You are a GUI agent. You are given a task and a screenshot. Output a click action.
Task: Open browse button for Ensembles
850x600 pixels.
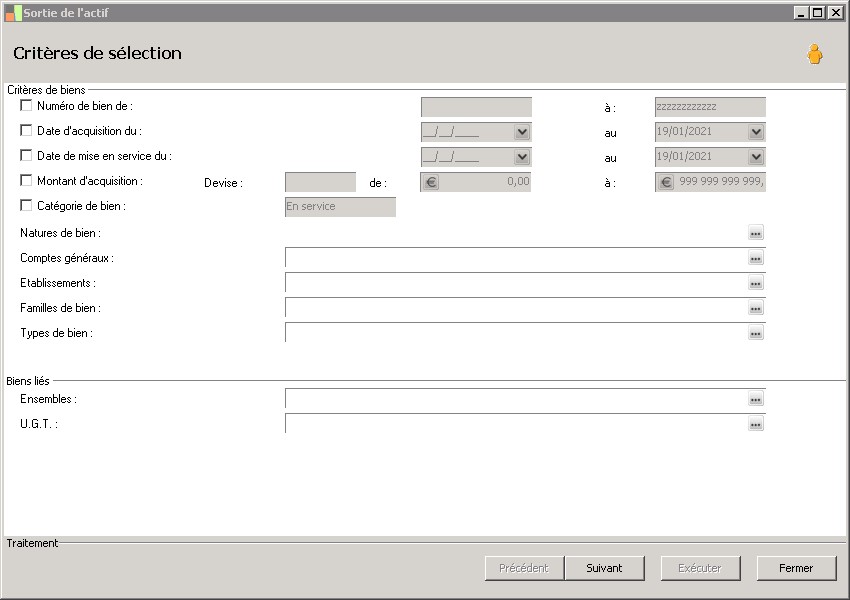[x=756, y=399]
